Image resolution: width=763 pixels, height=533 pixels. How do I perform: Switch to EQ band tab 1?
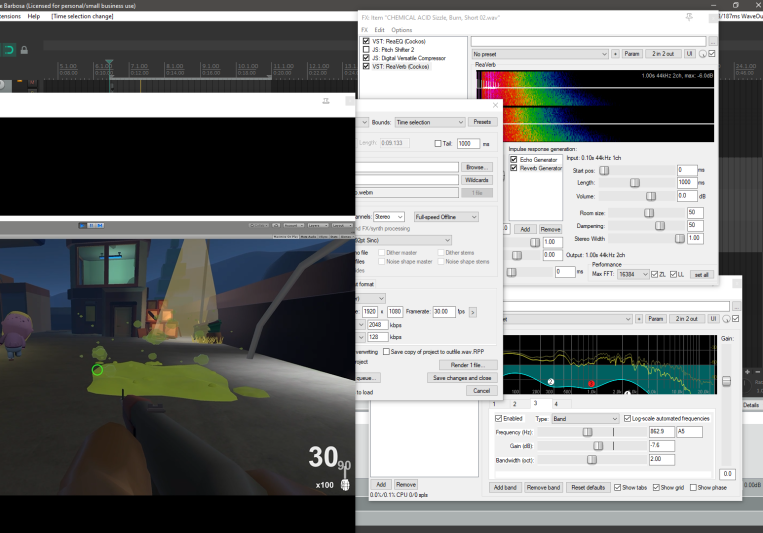pyautogui.click(x=494, y=404)
